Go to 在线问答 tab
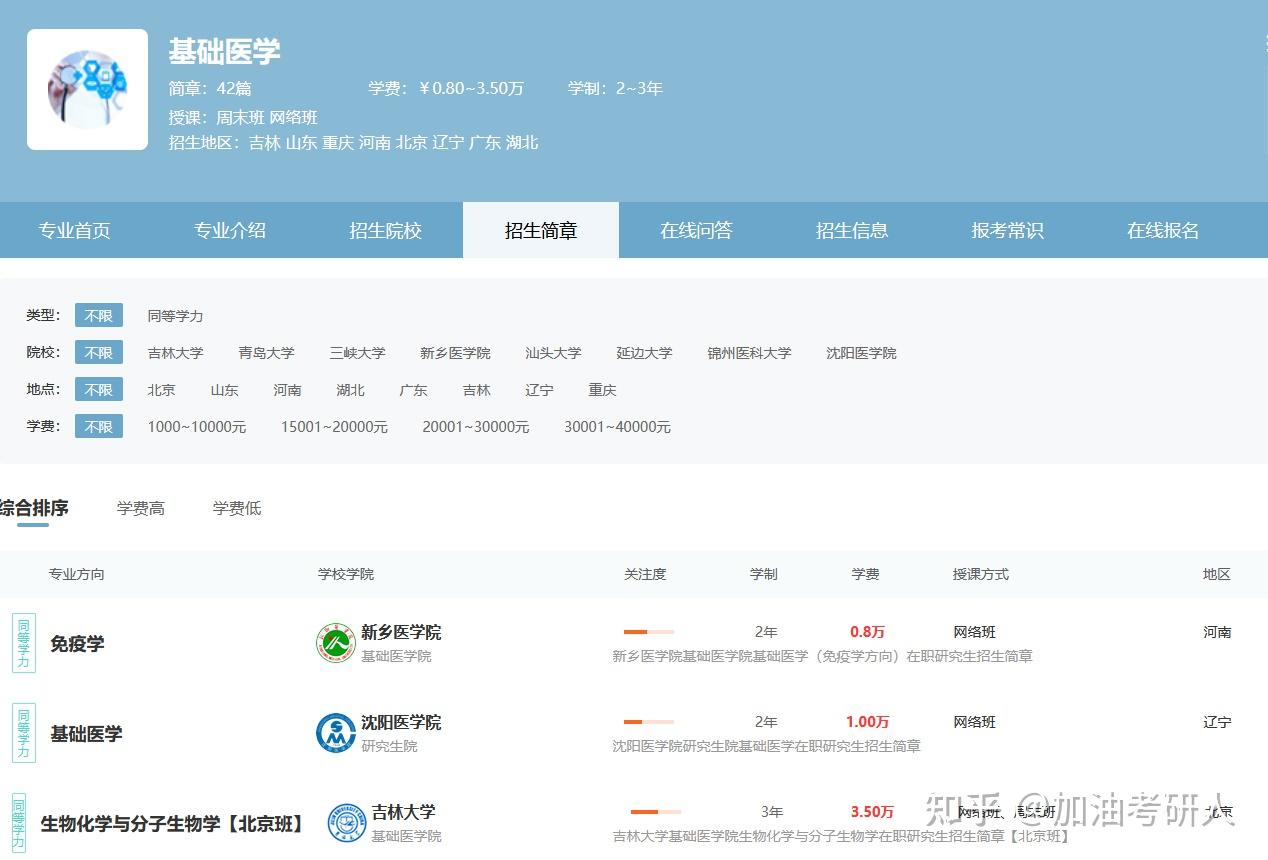 coord(697,230)
